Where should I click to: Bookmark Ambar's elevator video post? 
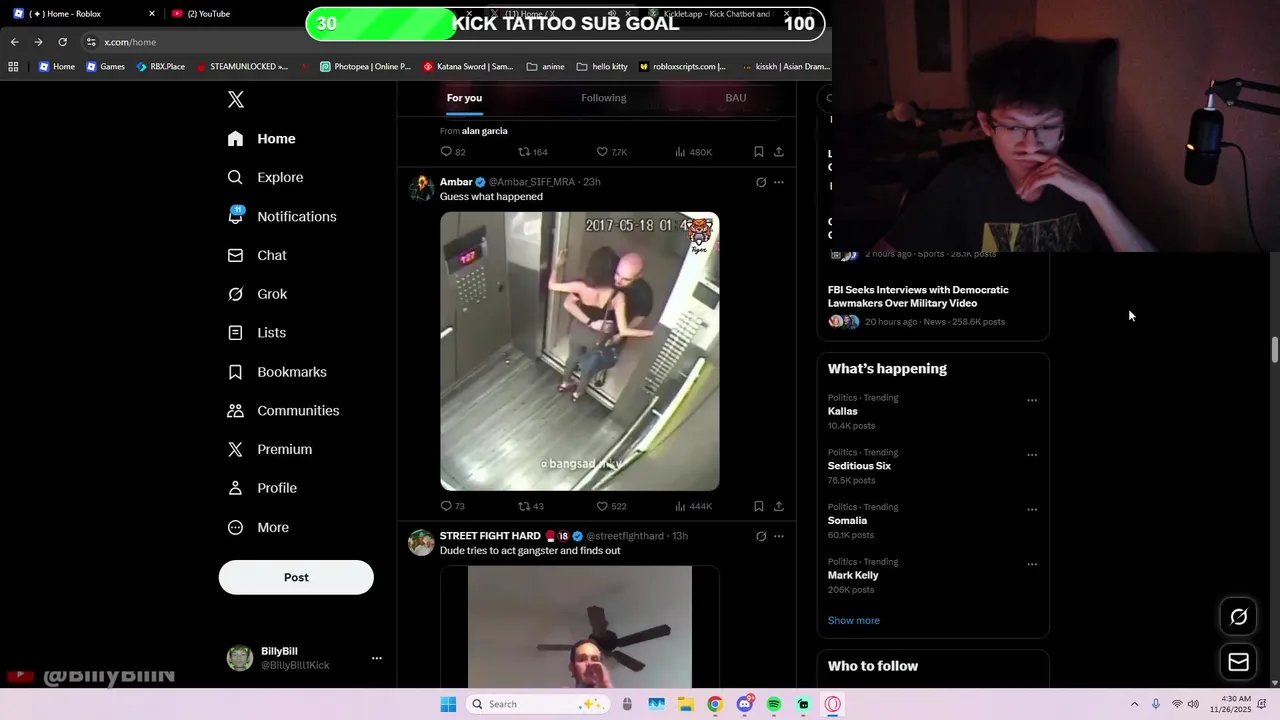coord(759,506)
